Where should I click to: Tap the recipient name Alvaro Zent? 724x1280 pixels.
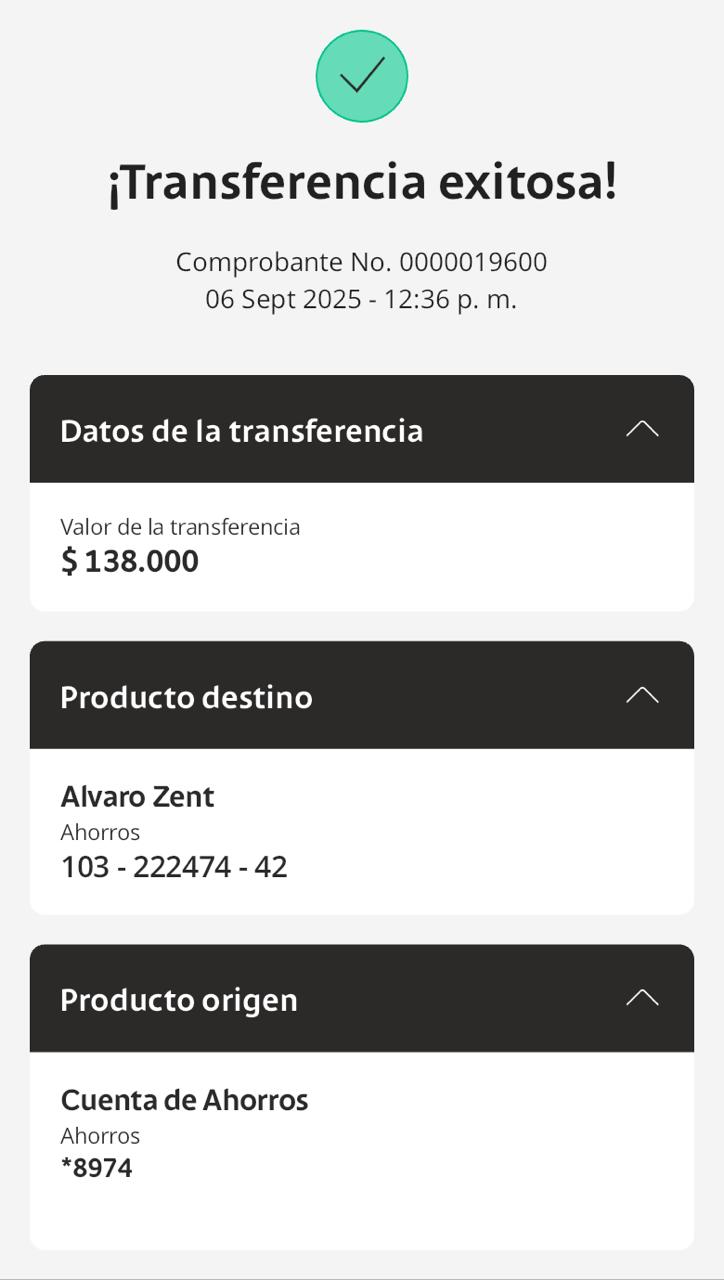138,797
